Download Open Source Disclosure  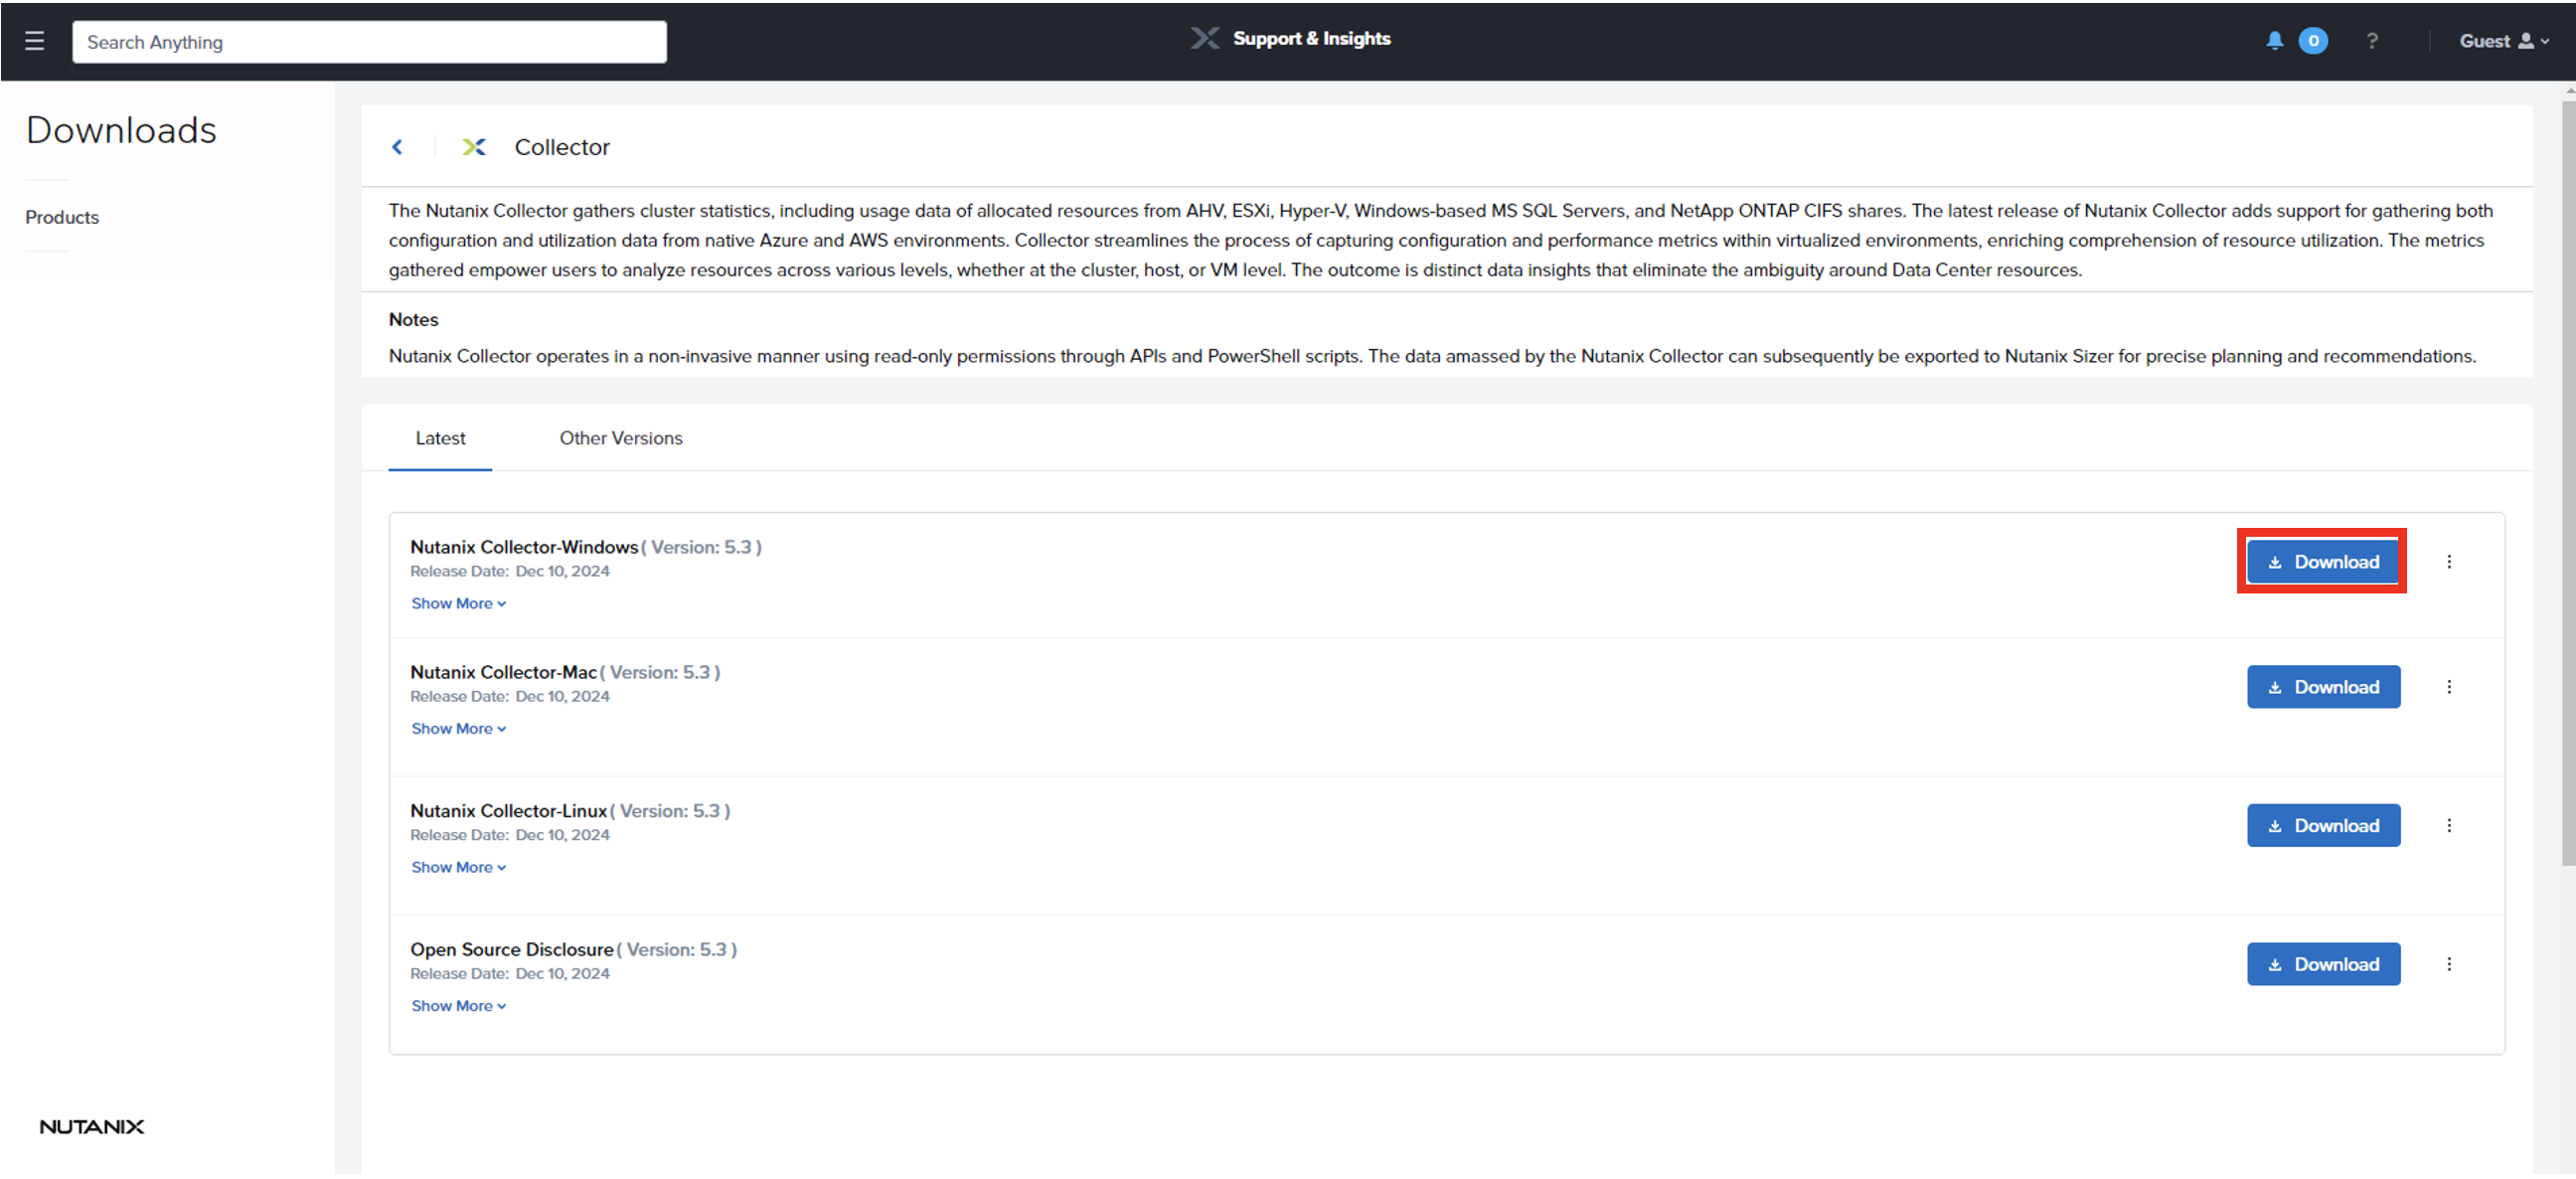coord(2323,965)
